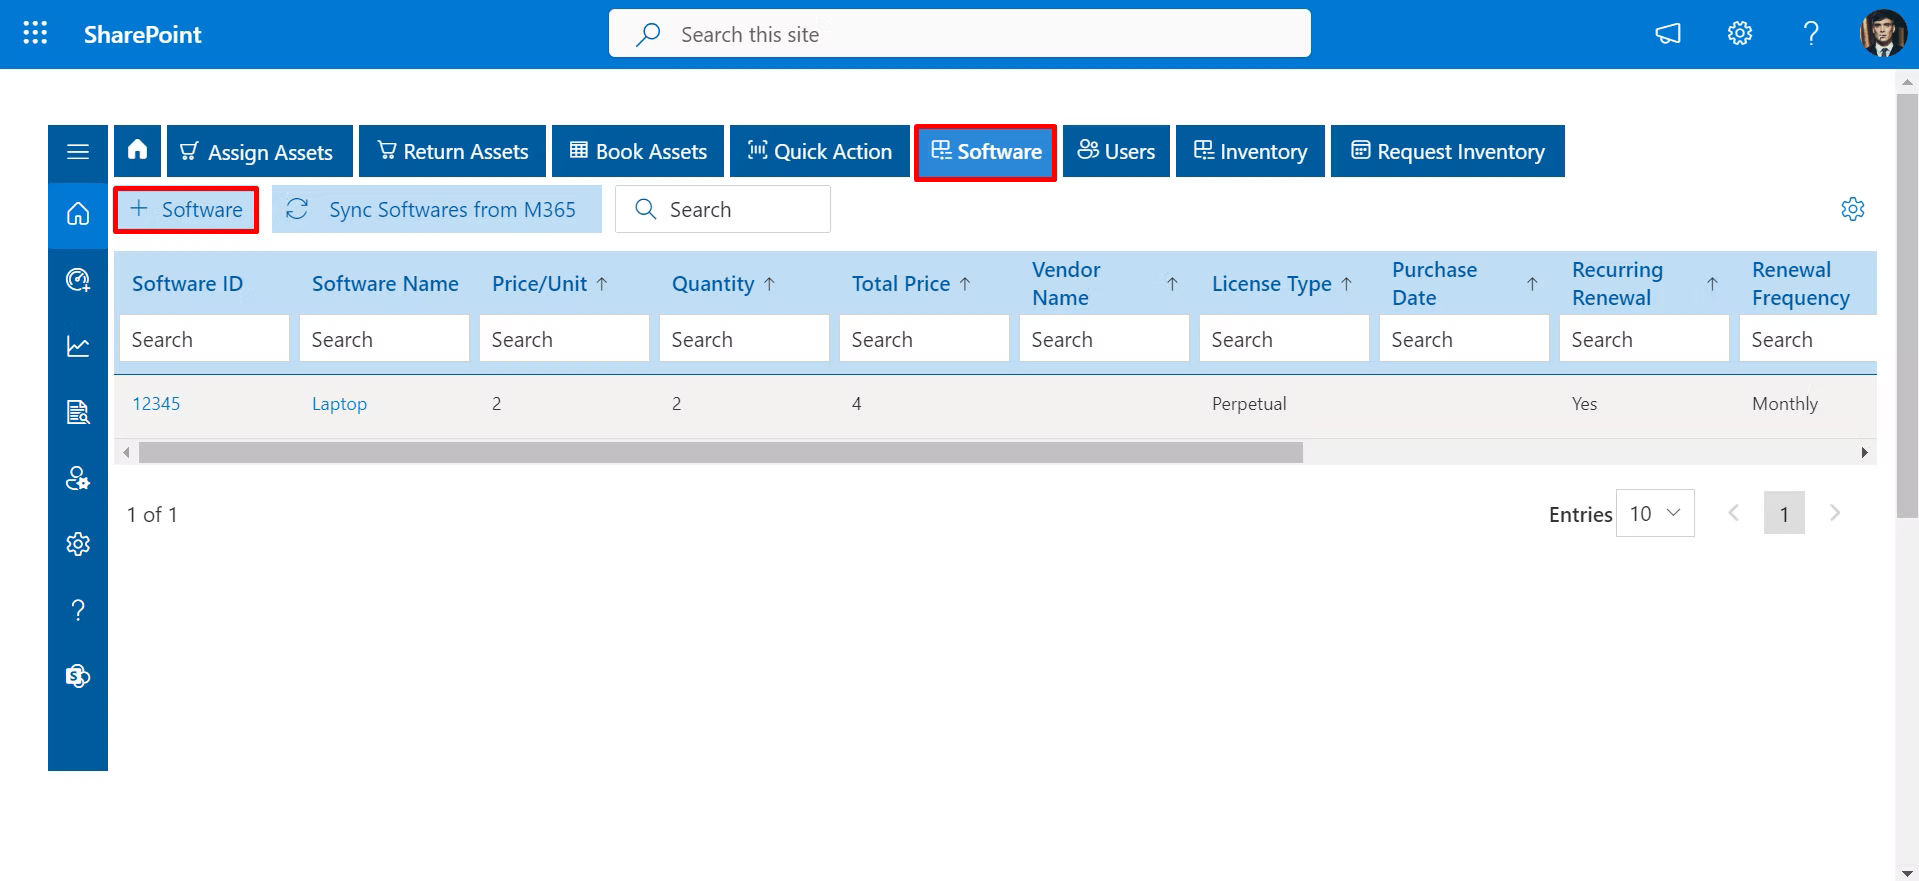1919x881 pixels.
Task: Open software ID 12345 link
Action: tap(156, 404)
